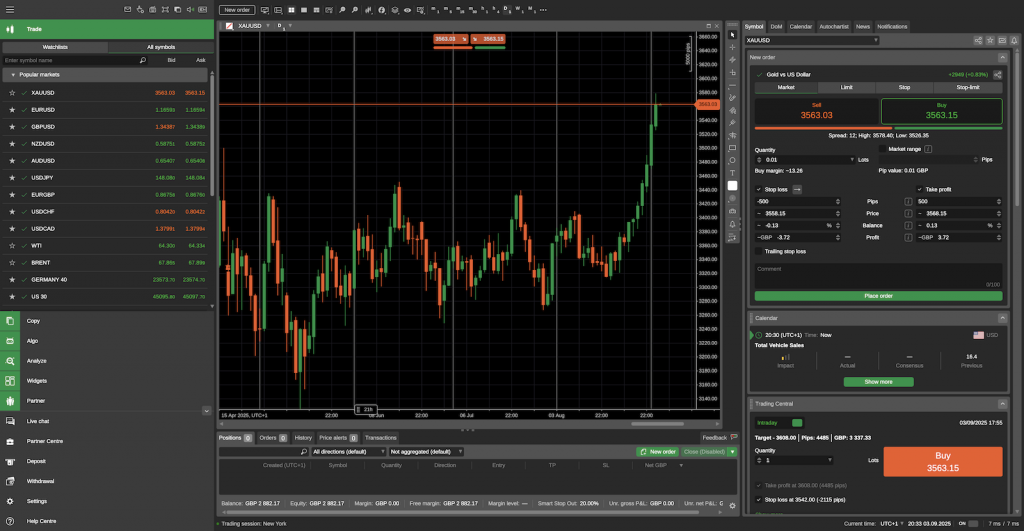The width and height of the screenshot is (1024, 531).
Task: Open positions panel settings gear
Action: [732, 506]
